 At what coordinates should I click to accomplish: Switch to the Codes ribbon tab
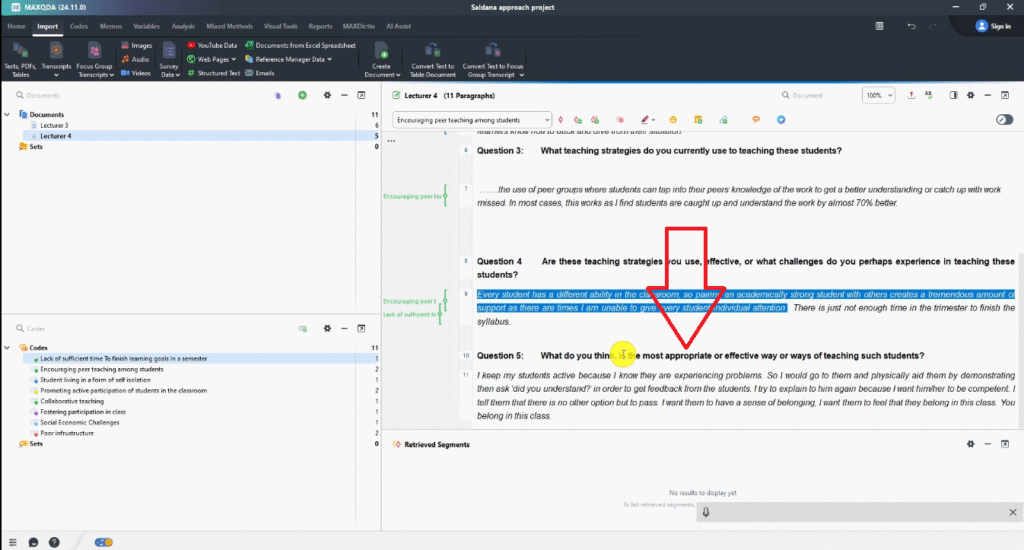[x=78, y=25]
